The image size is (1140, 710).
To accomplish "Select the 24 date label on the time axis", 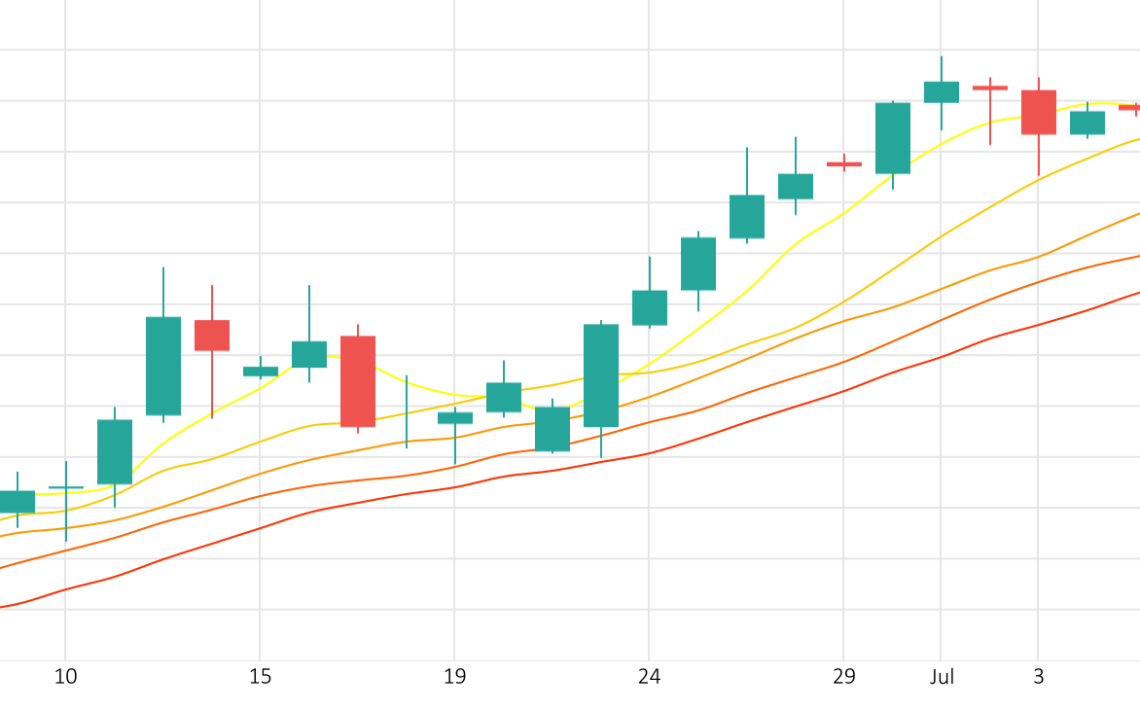I will [649, 677].
